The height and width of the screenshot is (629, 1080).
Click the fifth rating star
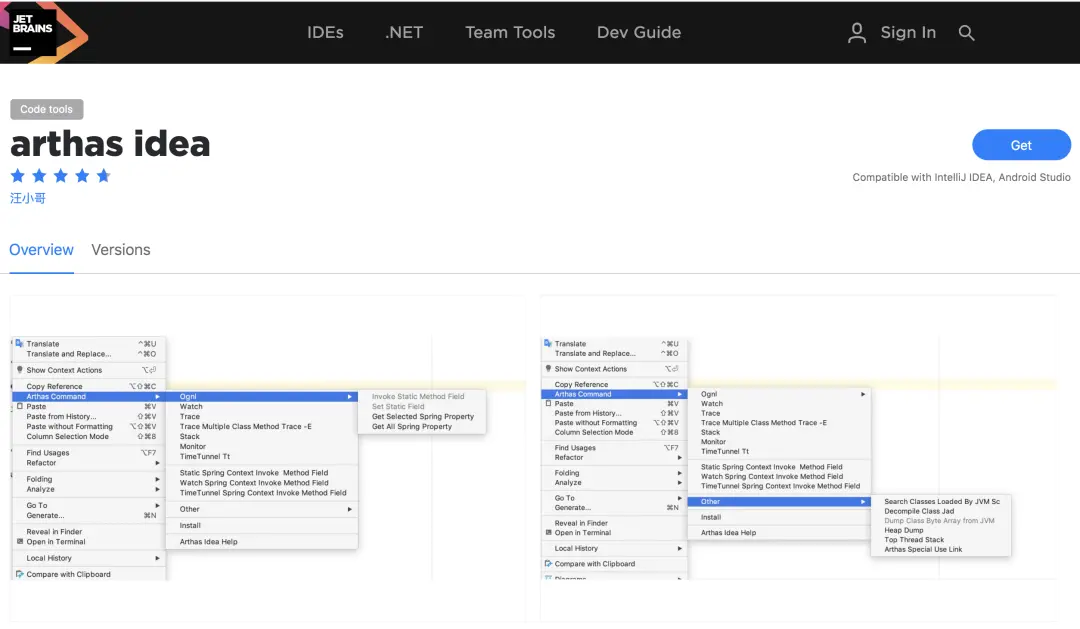[103, 176]
